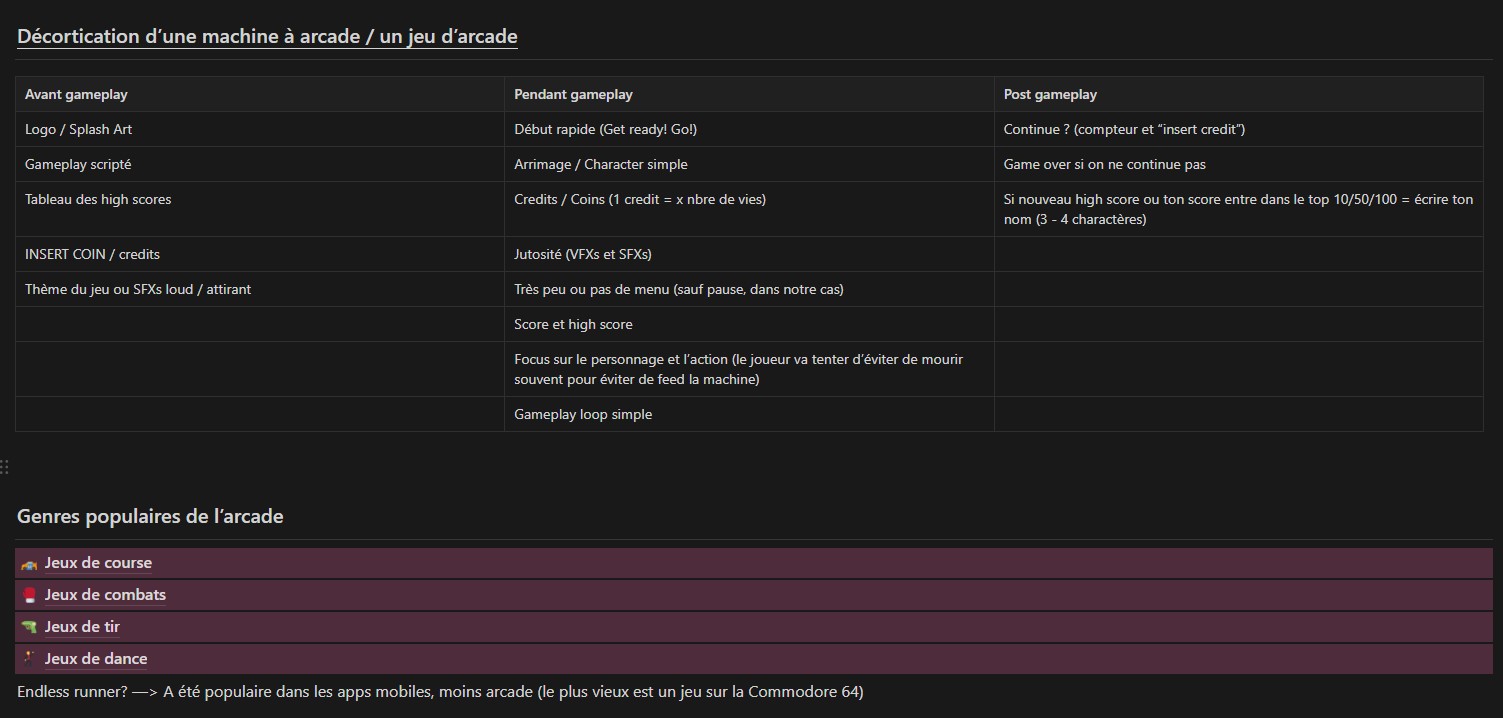Go to the Jeux de tir page
This screenshot has width=1503, height=718.
[82, 627]
